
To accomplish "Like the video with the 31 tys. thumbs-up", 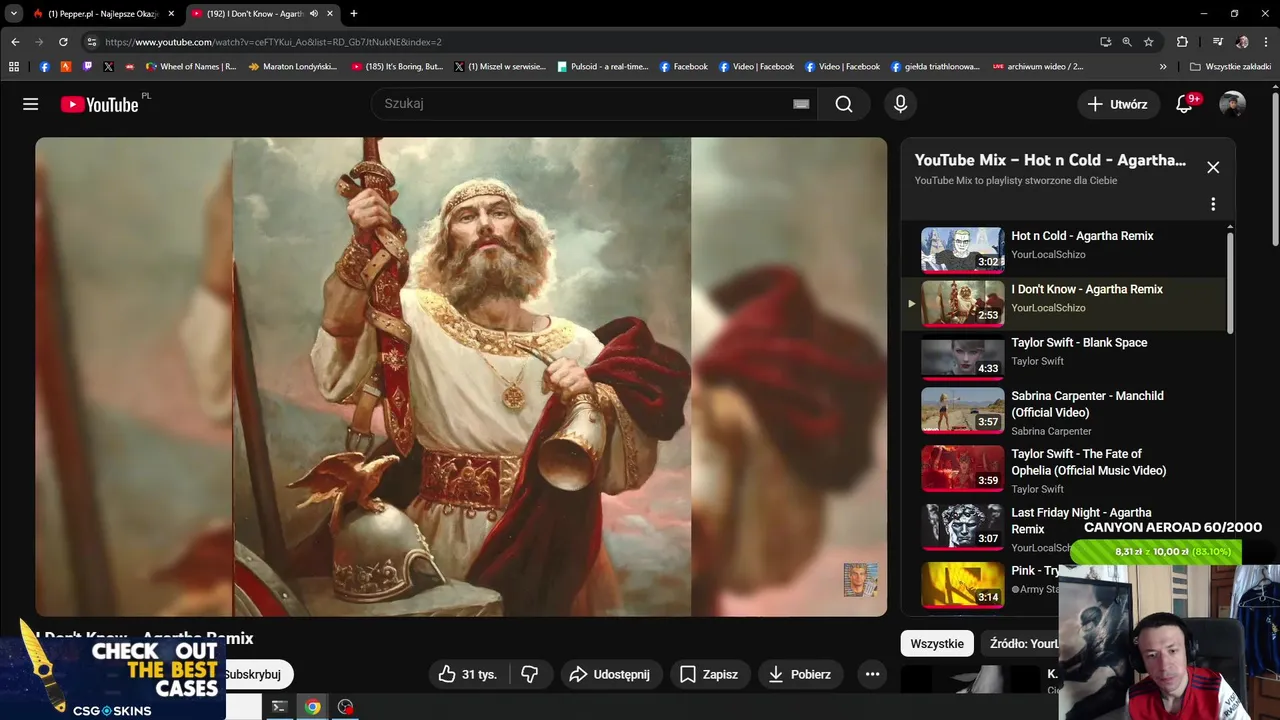I will (x=467, y=674).
